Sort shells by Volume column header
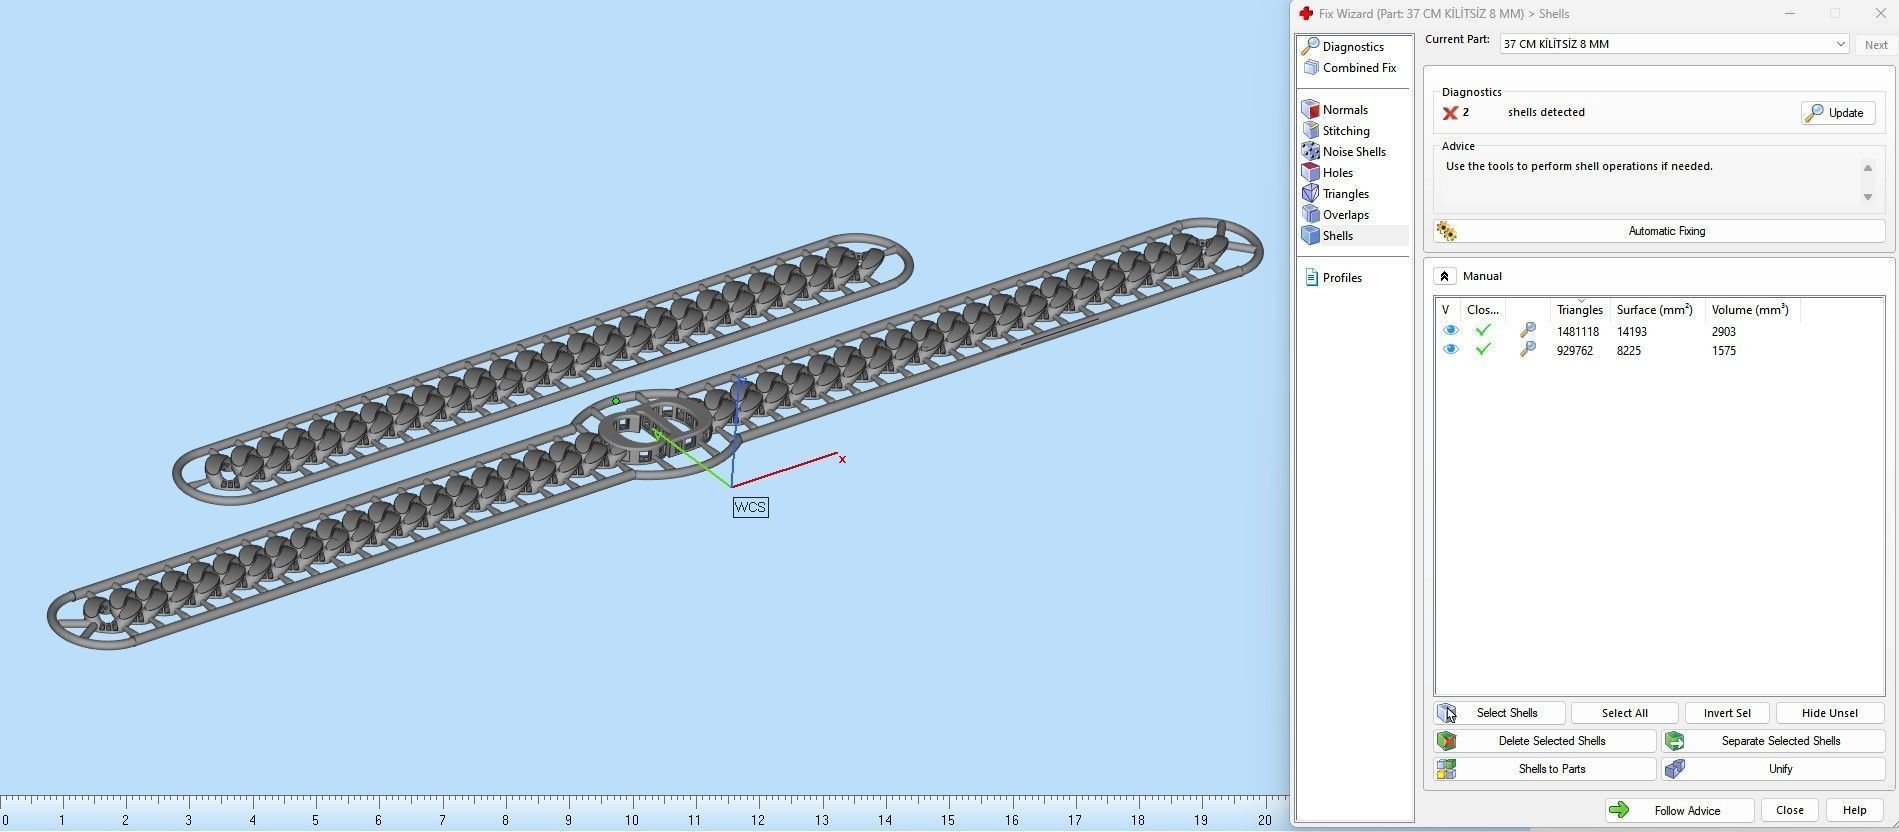The height and width of the screenshot is (832, 1899). click(1750, 310)
